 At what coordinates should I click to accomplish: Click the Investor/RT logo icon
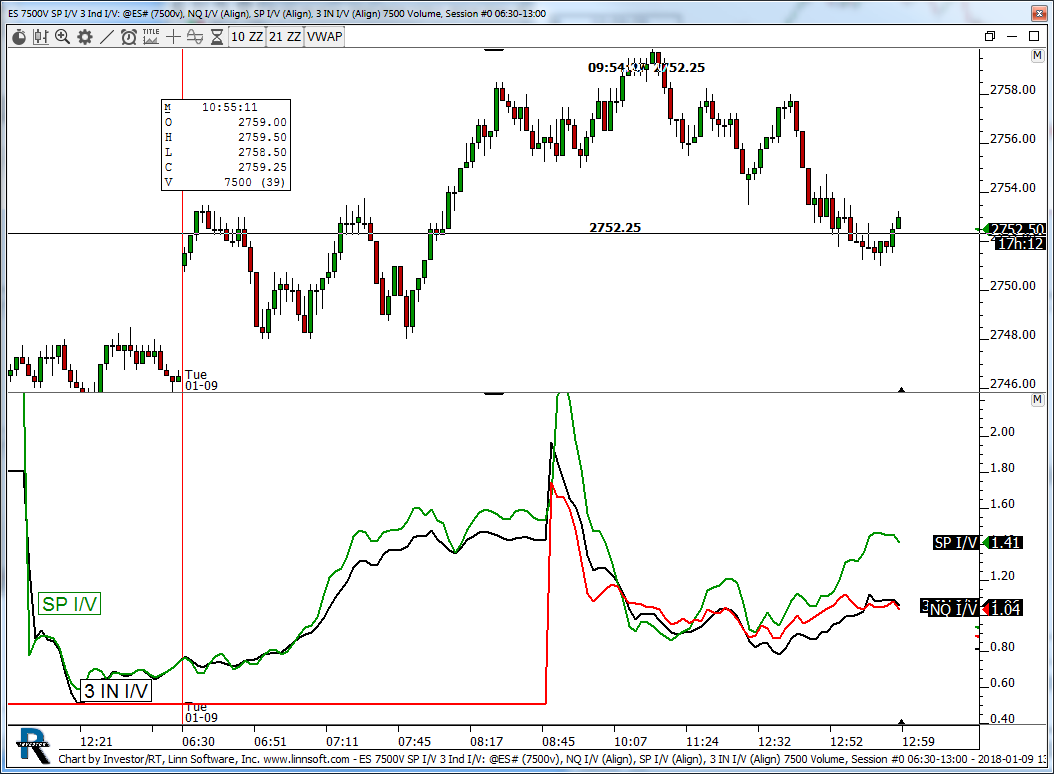(33, 745)
